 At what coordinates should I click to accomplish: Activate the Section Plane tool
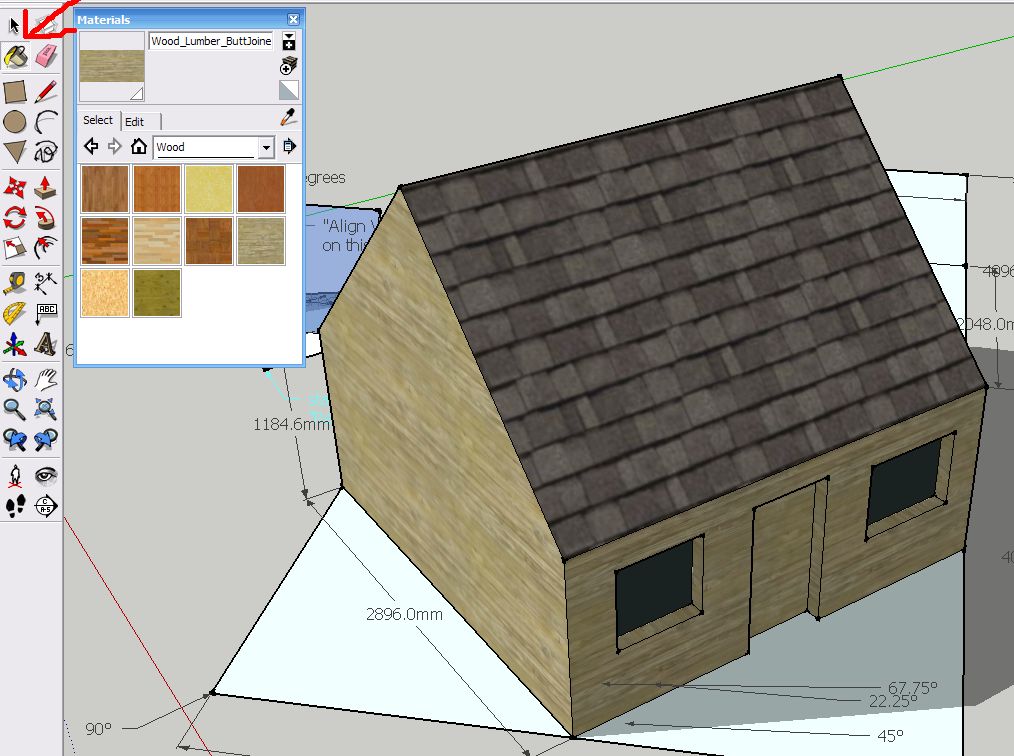[x=46, y=505]
